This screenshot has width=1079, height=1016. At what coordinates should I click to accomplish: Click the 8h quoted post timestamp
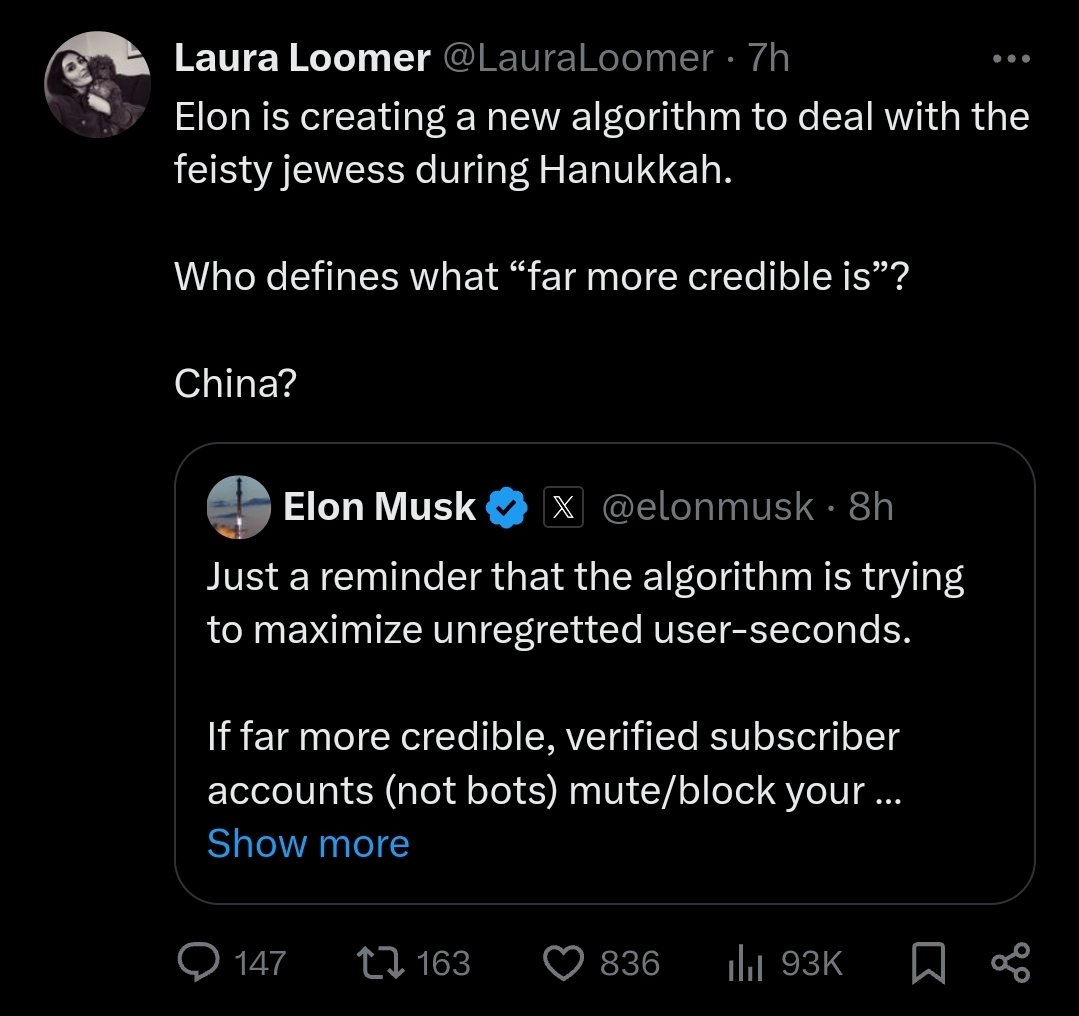pyautogui.click(x=870, y=508)
